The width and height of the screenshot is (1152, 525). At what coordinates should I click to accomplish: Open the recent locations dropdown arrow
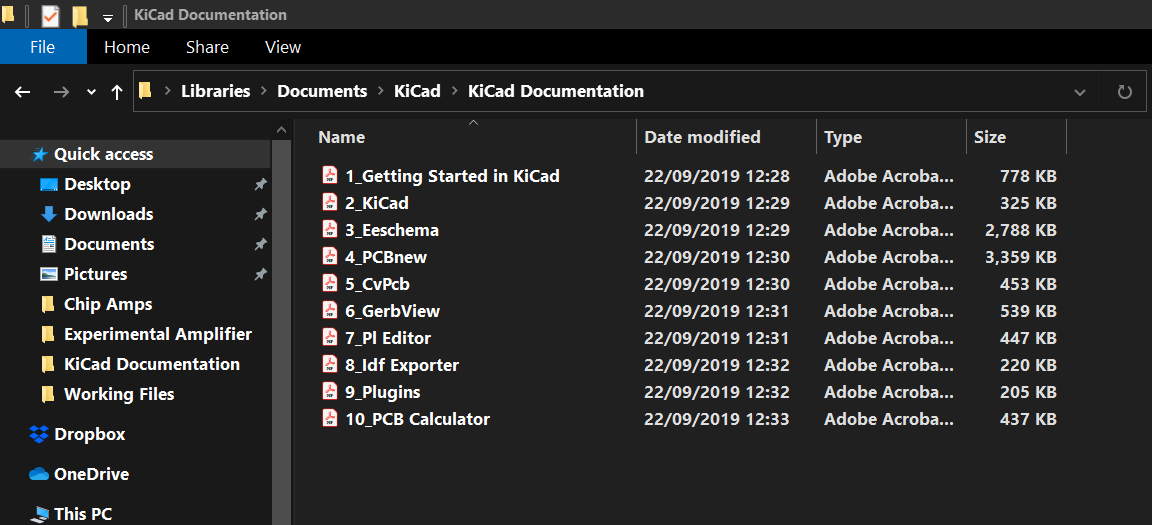[x=91, y=93]
